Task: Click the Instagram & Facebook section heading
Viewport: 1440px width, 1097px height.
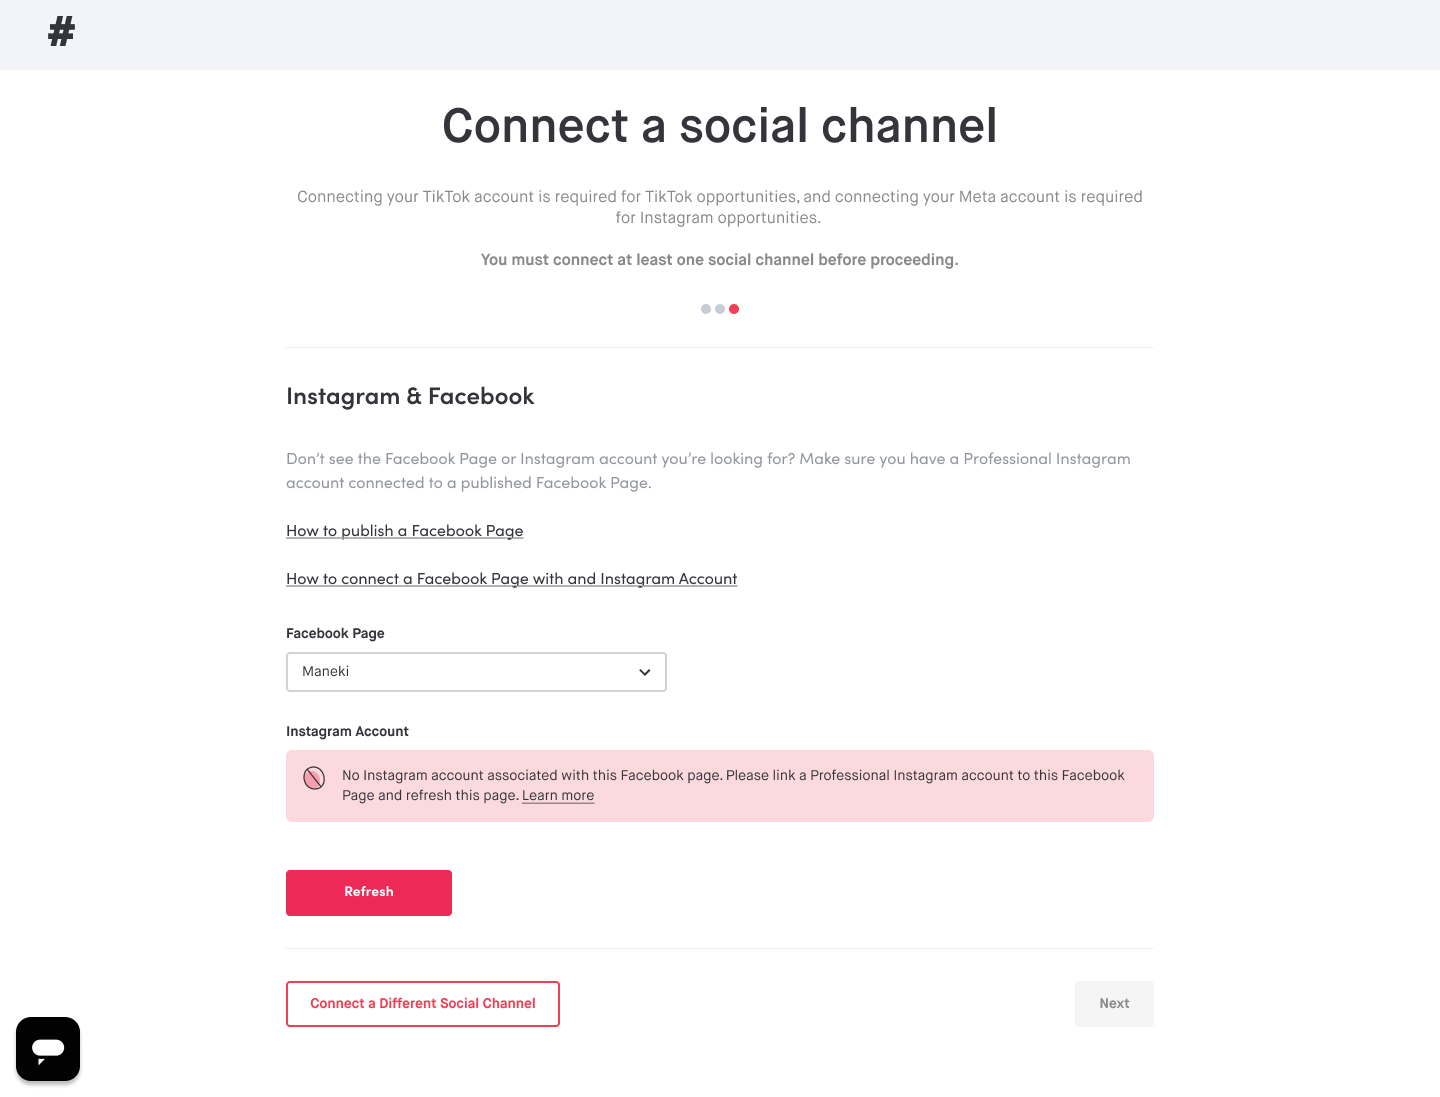Action: 410,397
